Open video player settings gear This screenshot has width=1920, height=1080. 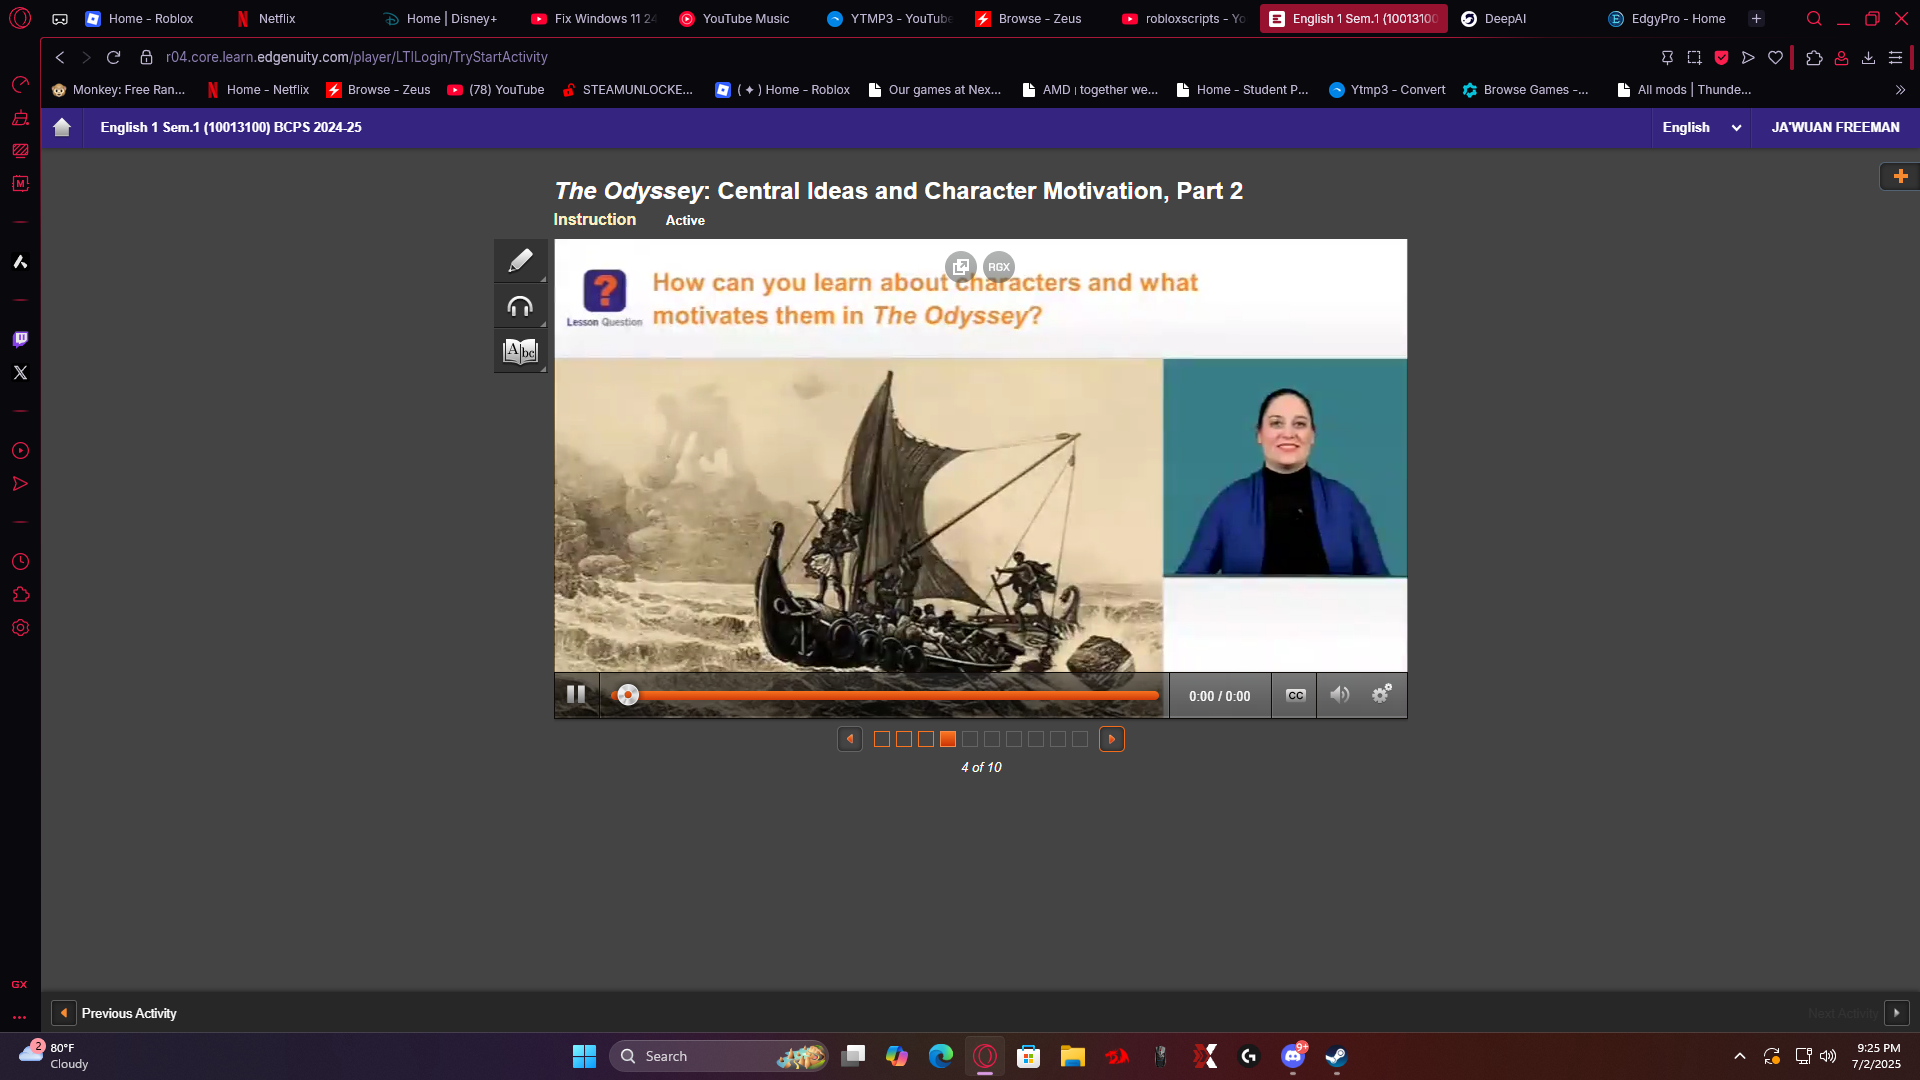tap(1382, 694)
